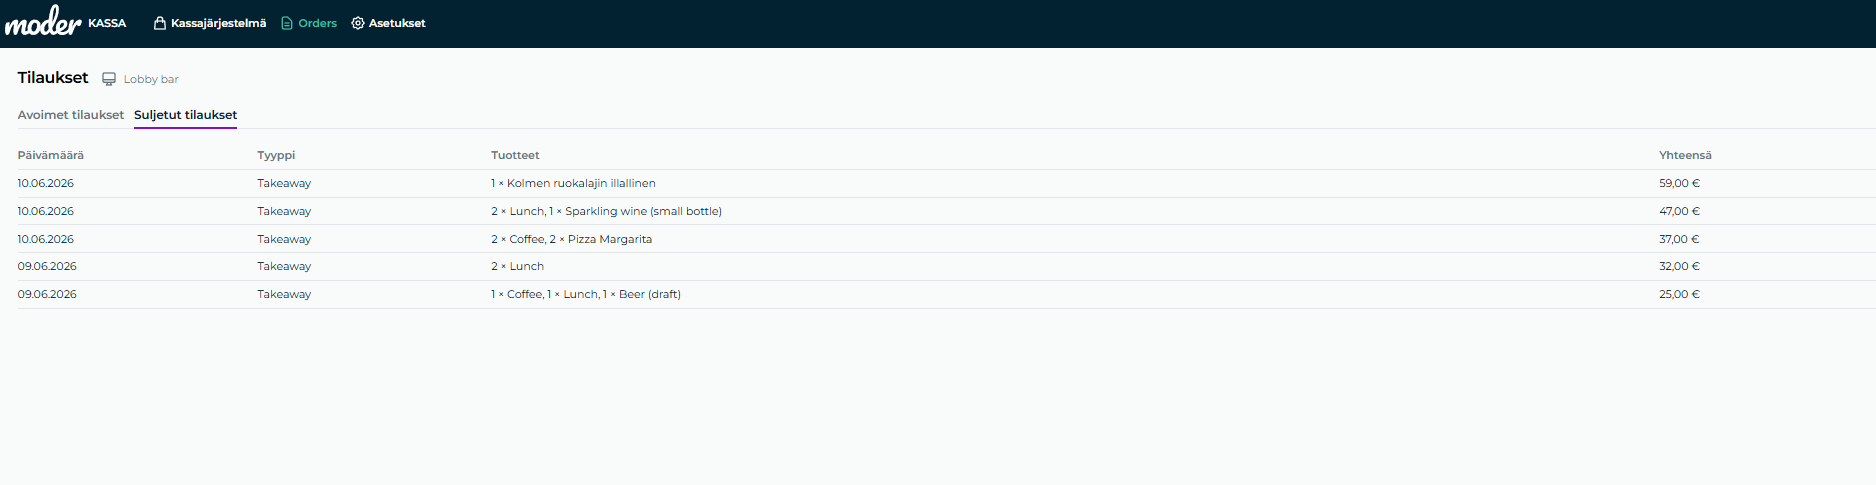Click the register icon beside Lobby bar
The width and height of the screenshot is (1876, 485).
[x=109, y=79]
